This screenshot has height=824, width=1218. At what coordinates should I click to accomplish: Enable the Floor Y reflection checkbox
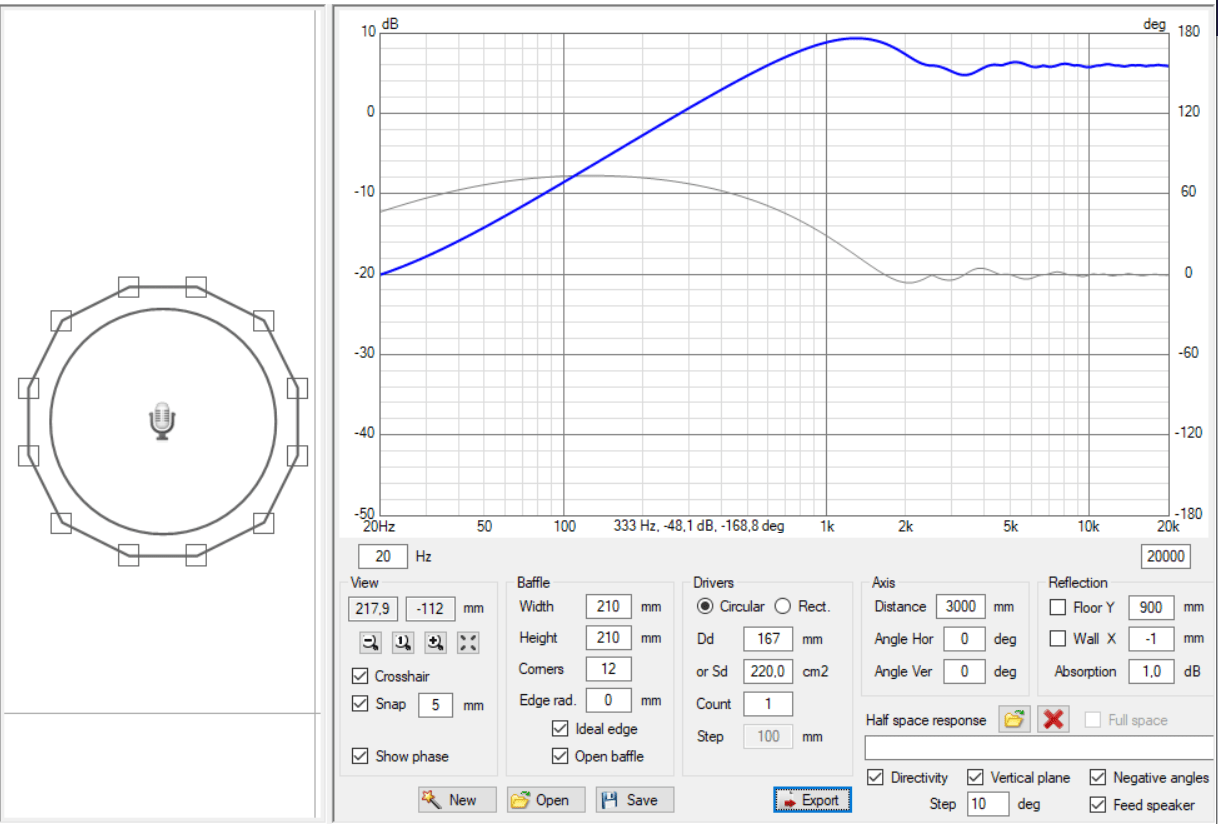tap(1057, 607)
